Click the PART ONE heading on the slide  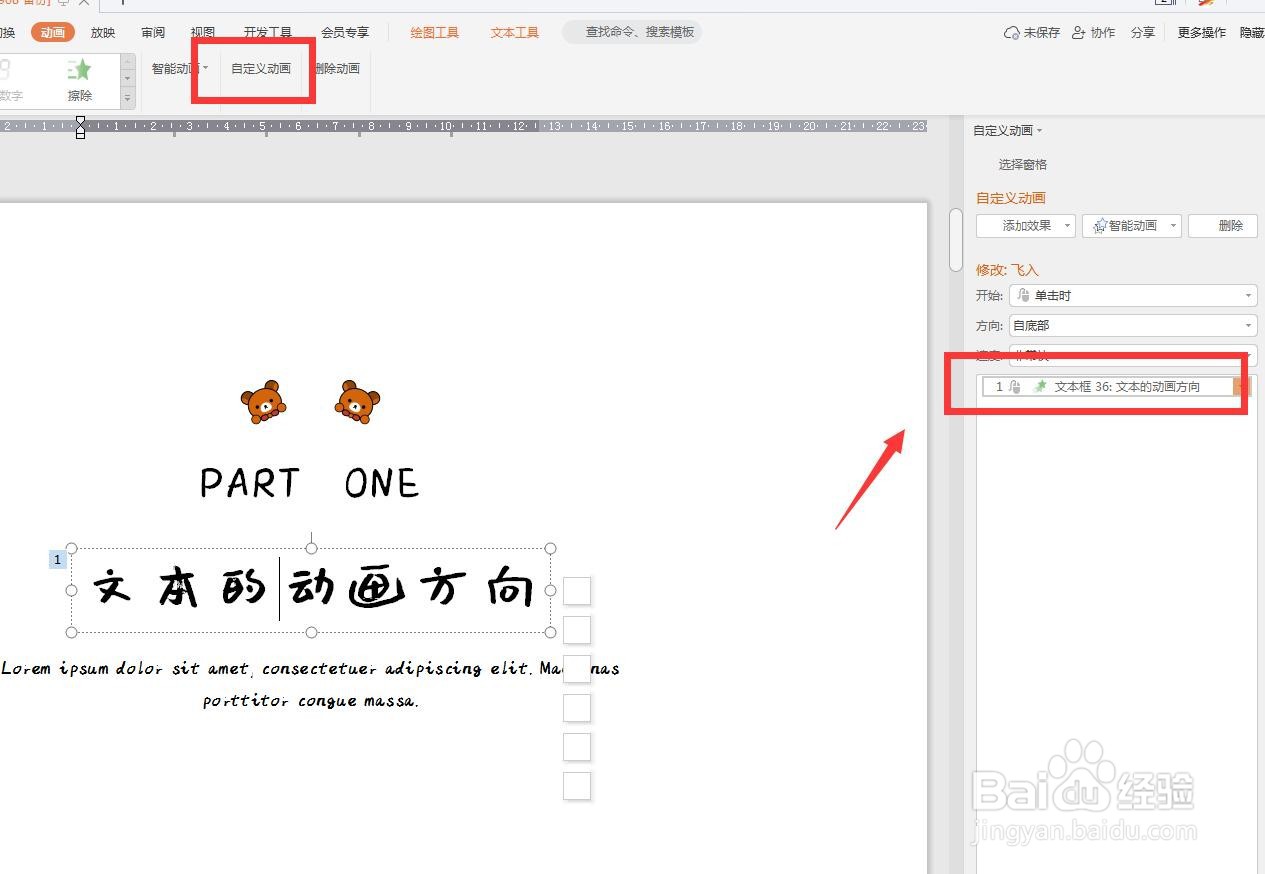(309, 483)
